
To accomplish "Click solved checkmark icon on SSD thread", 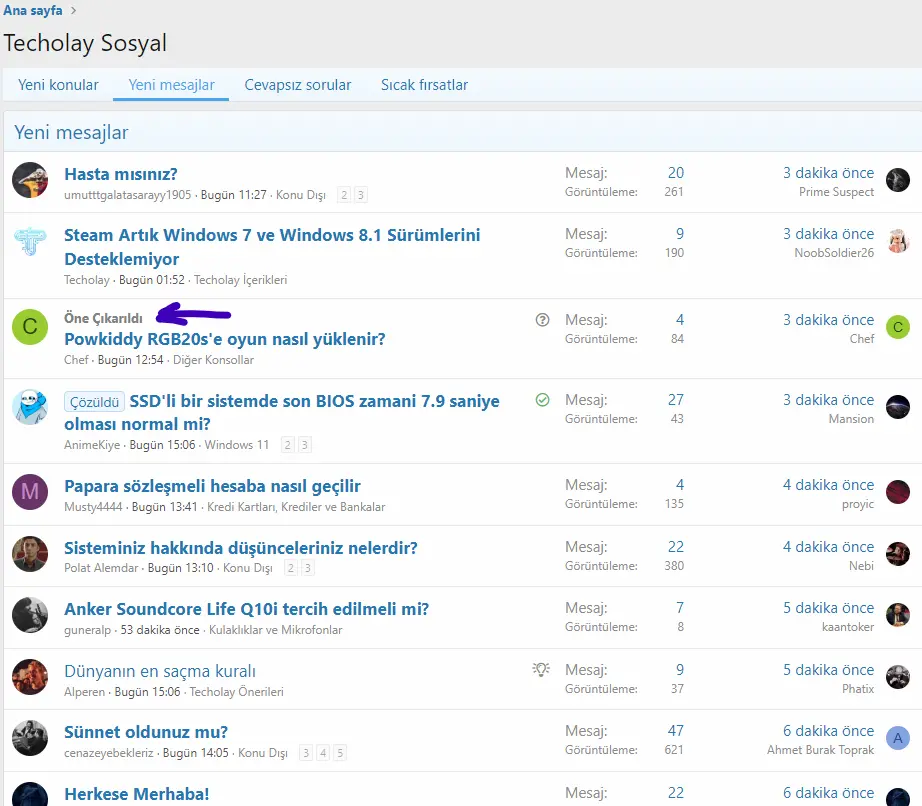I will pyautogui.click(x=542, y=400).
